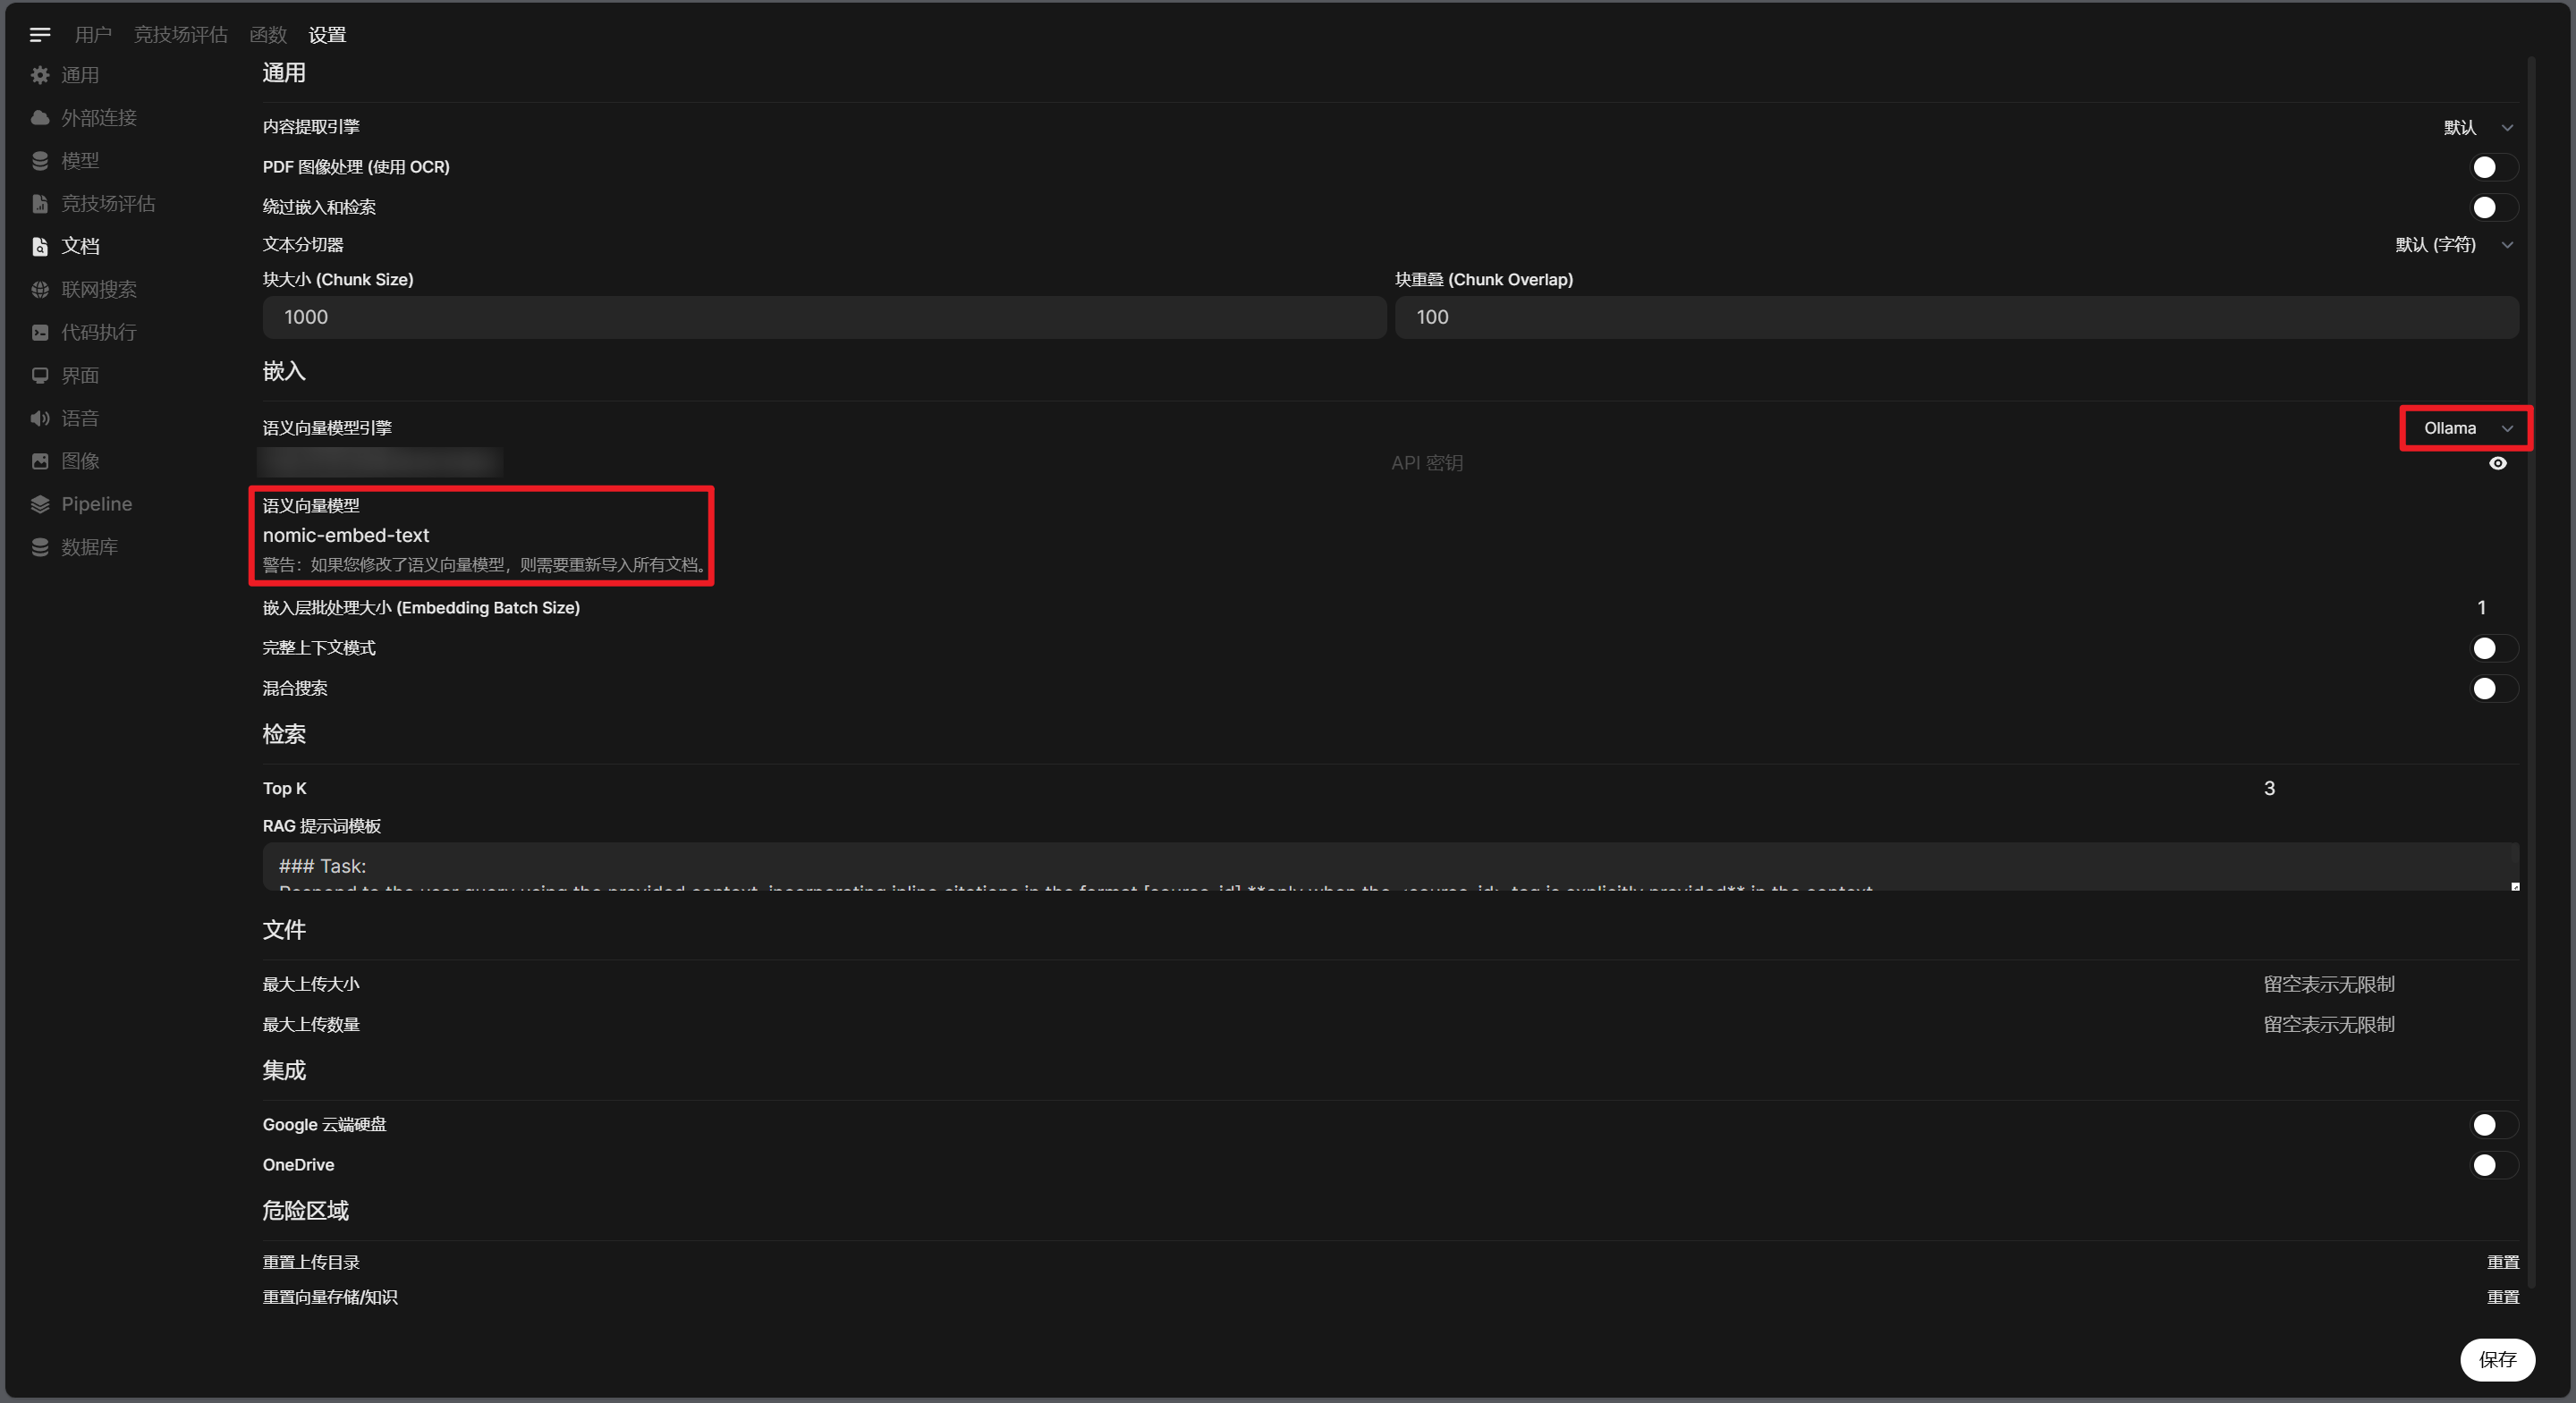Select the 联网搜索 globe icon

pyautogui.click(x=40, y=290)
